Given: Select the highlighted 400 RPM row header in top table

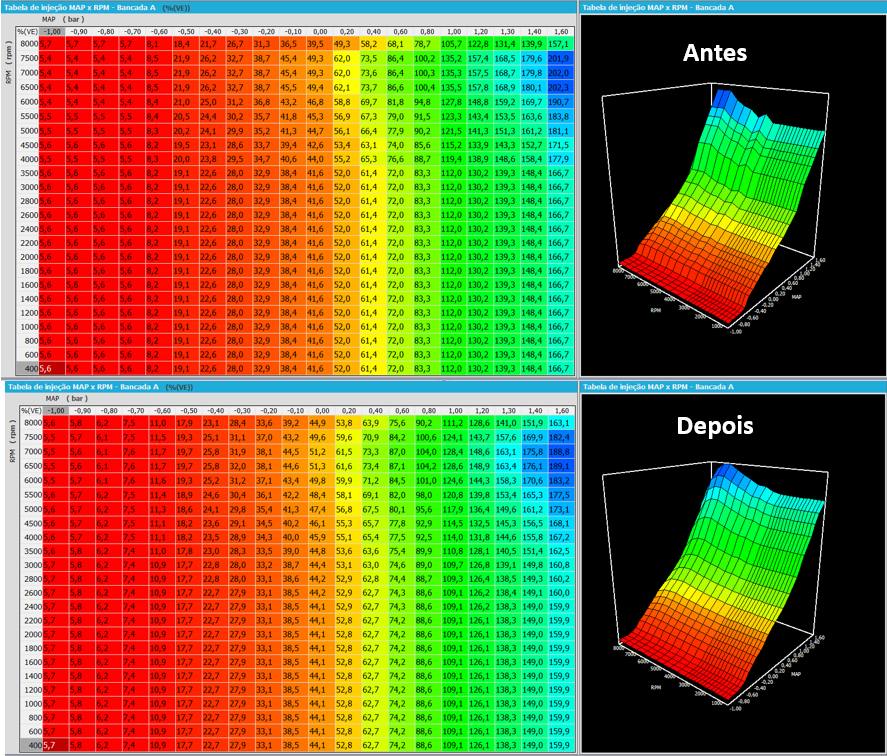Looking at the screenshot, I should (x=28, y=368).
